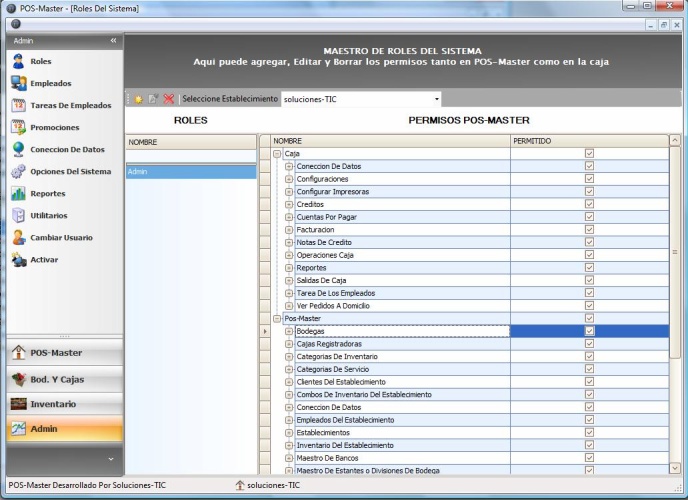Open Empleados from the sidebar
The height and width of the screenshot is (500, 688).
tap(50, 83)
